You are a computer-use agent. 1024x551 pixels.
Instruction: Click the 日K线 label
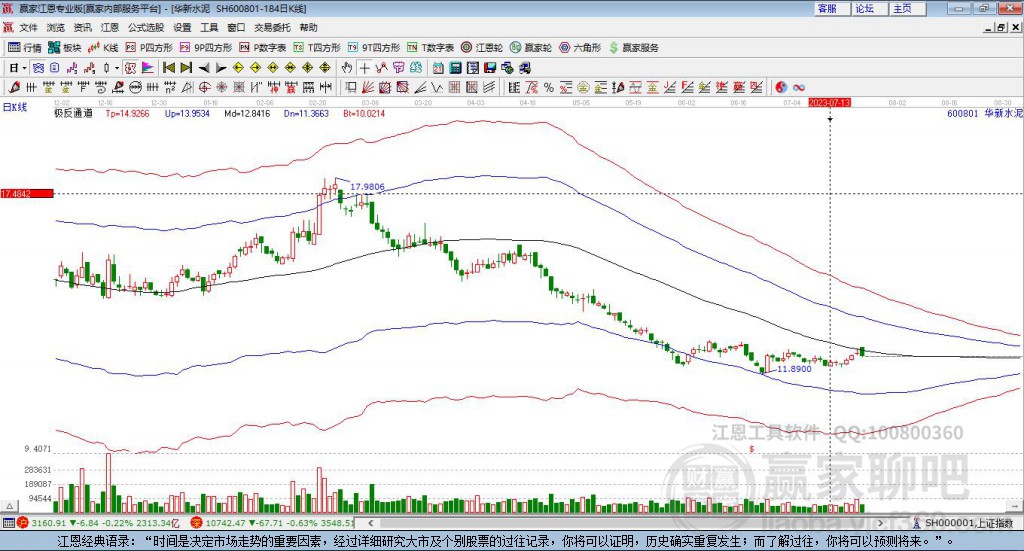pyautogui.click(x=15, y=108)
